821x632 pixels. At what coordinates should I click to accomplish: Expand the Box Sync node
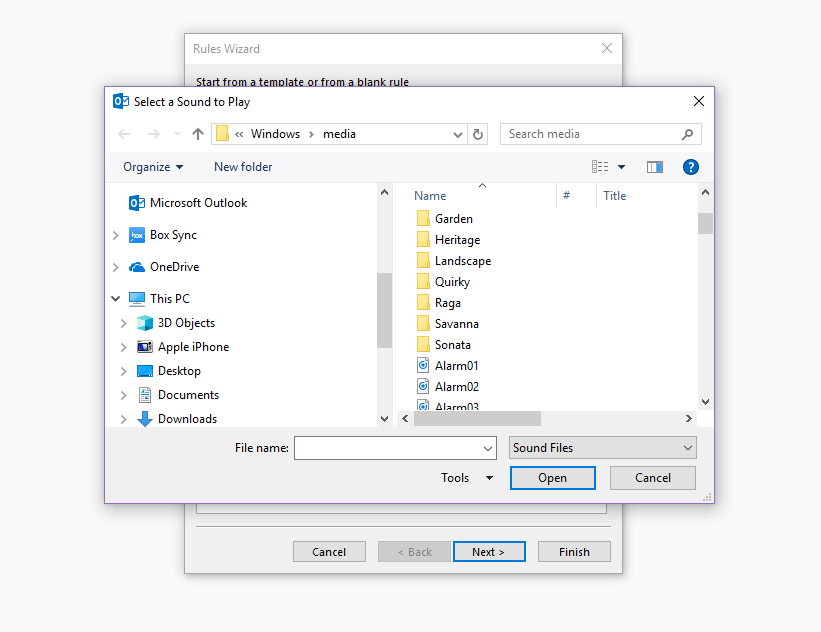coord(116,236)
